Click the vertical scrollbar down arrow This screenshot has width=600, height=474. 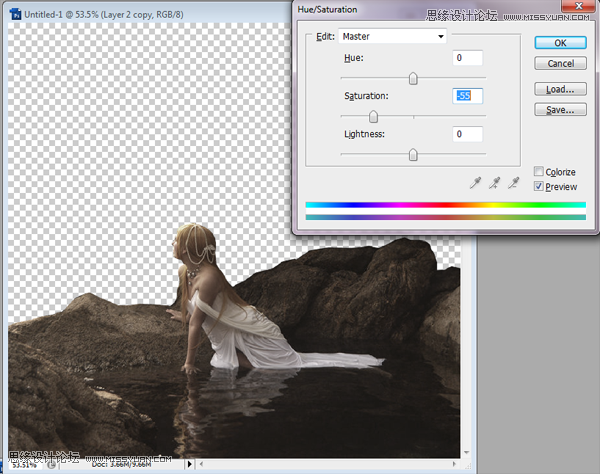tap(466, 452)
